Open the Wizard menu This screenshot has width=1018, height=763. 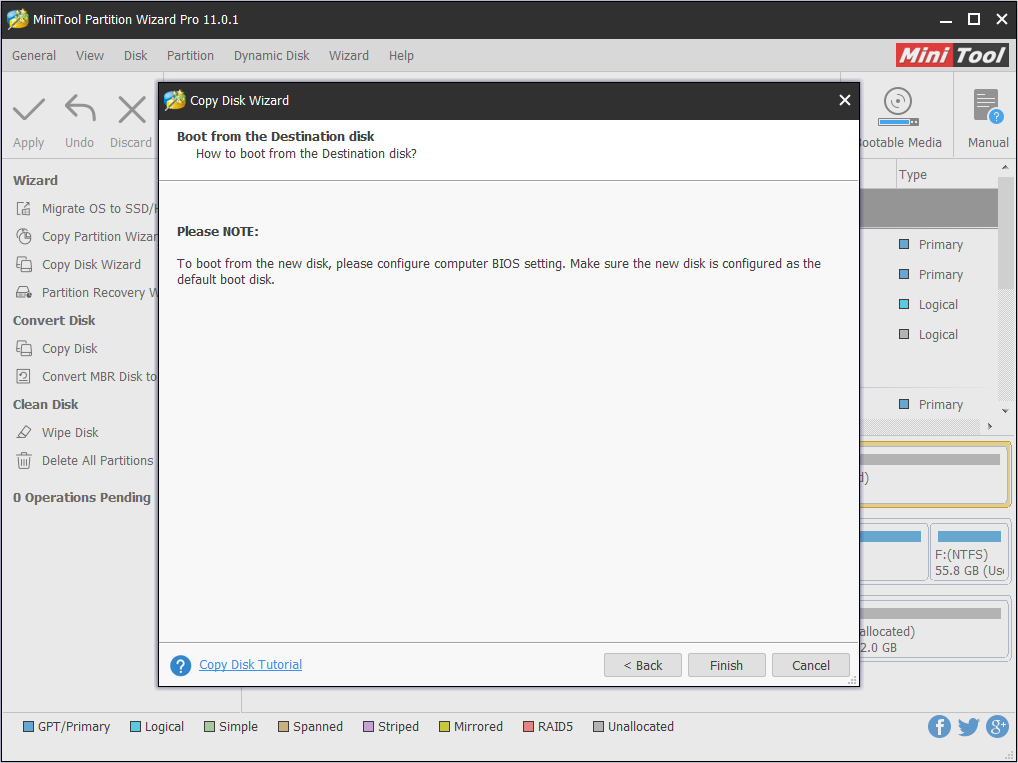[x=349, y=56]
